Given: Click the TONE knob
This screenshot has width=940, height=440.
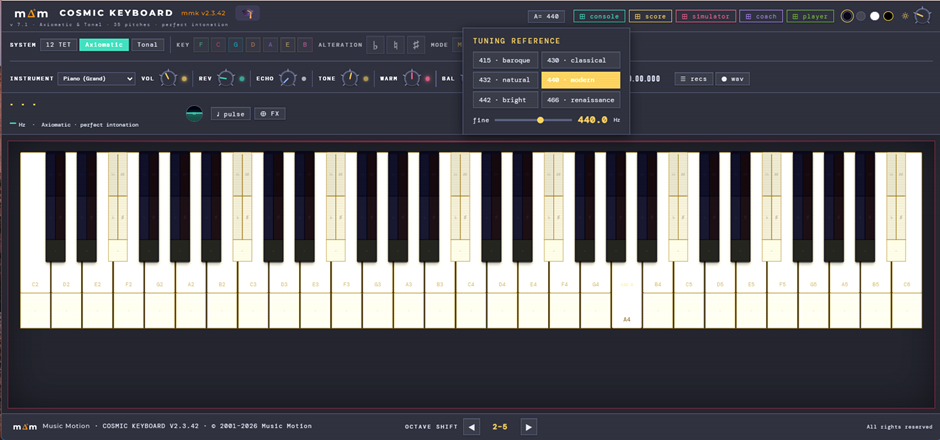Looking at the screenshot, I should click(x=350, y=78).
